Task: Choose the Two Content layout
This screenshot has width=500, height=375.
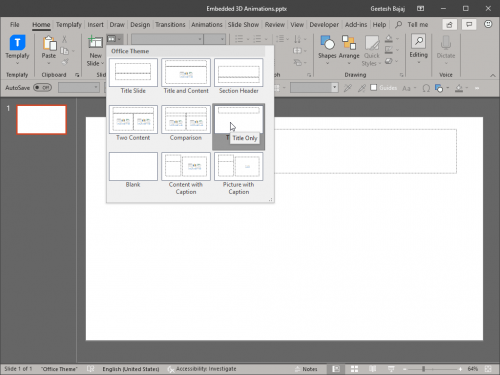Action: click(x=133, y=123)
